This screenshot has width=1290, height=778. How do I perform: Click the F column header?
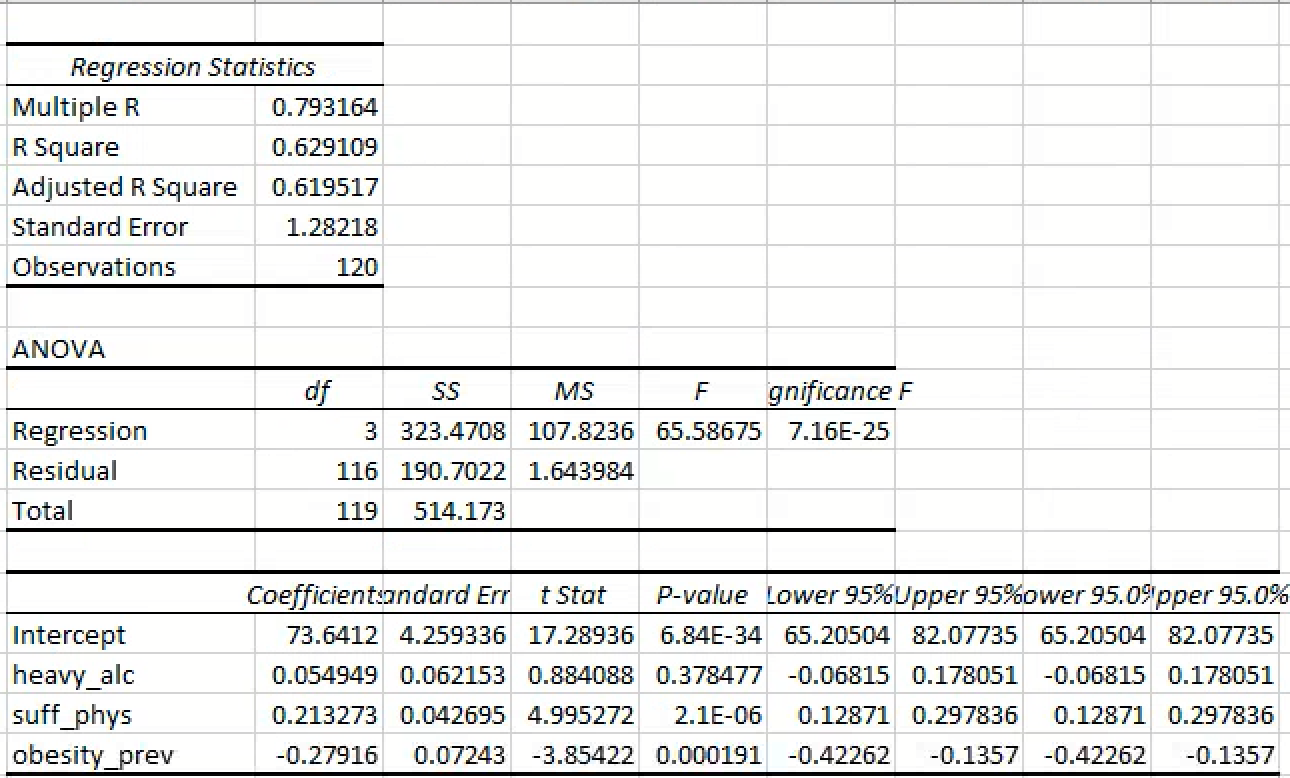point(701,392)
